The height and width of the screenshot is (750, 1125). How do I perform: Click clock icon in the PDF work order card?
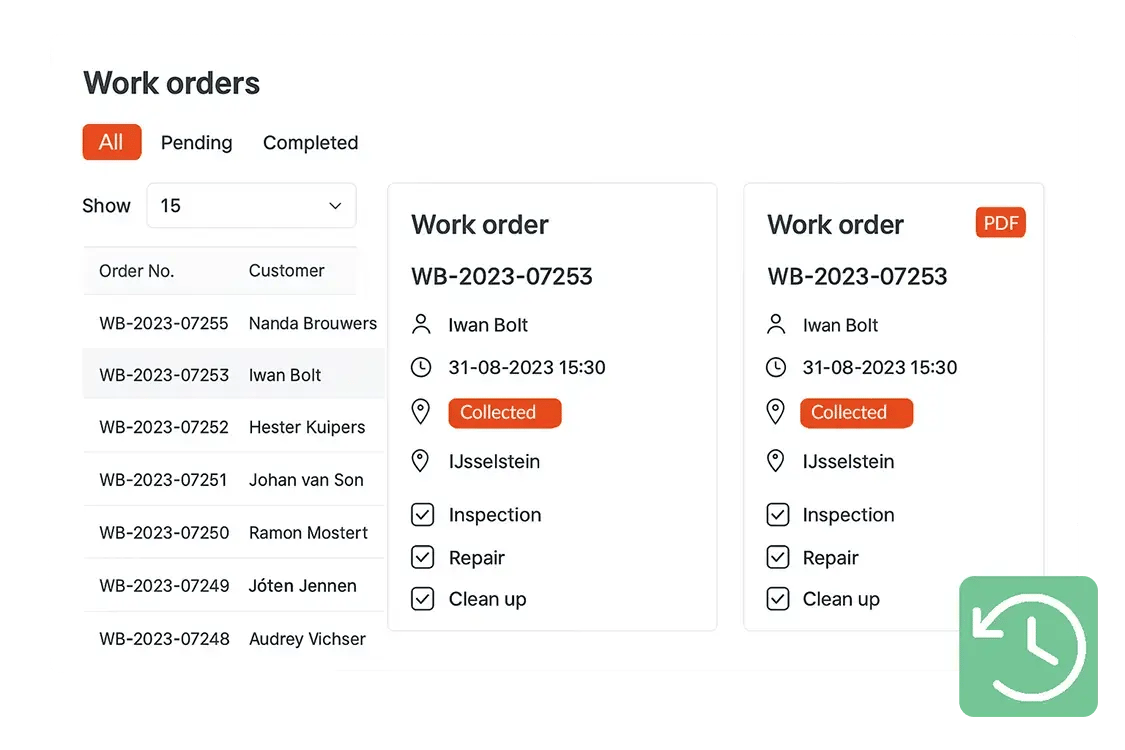(776, 367)
